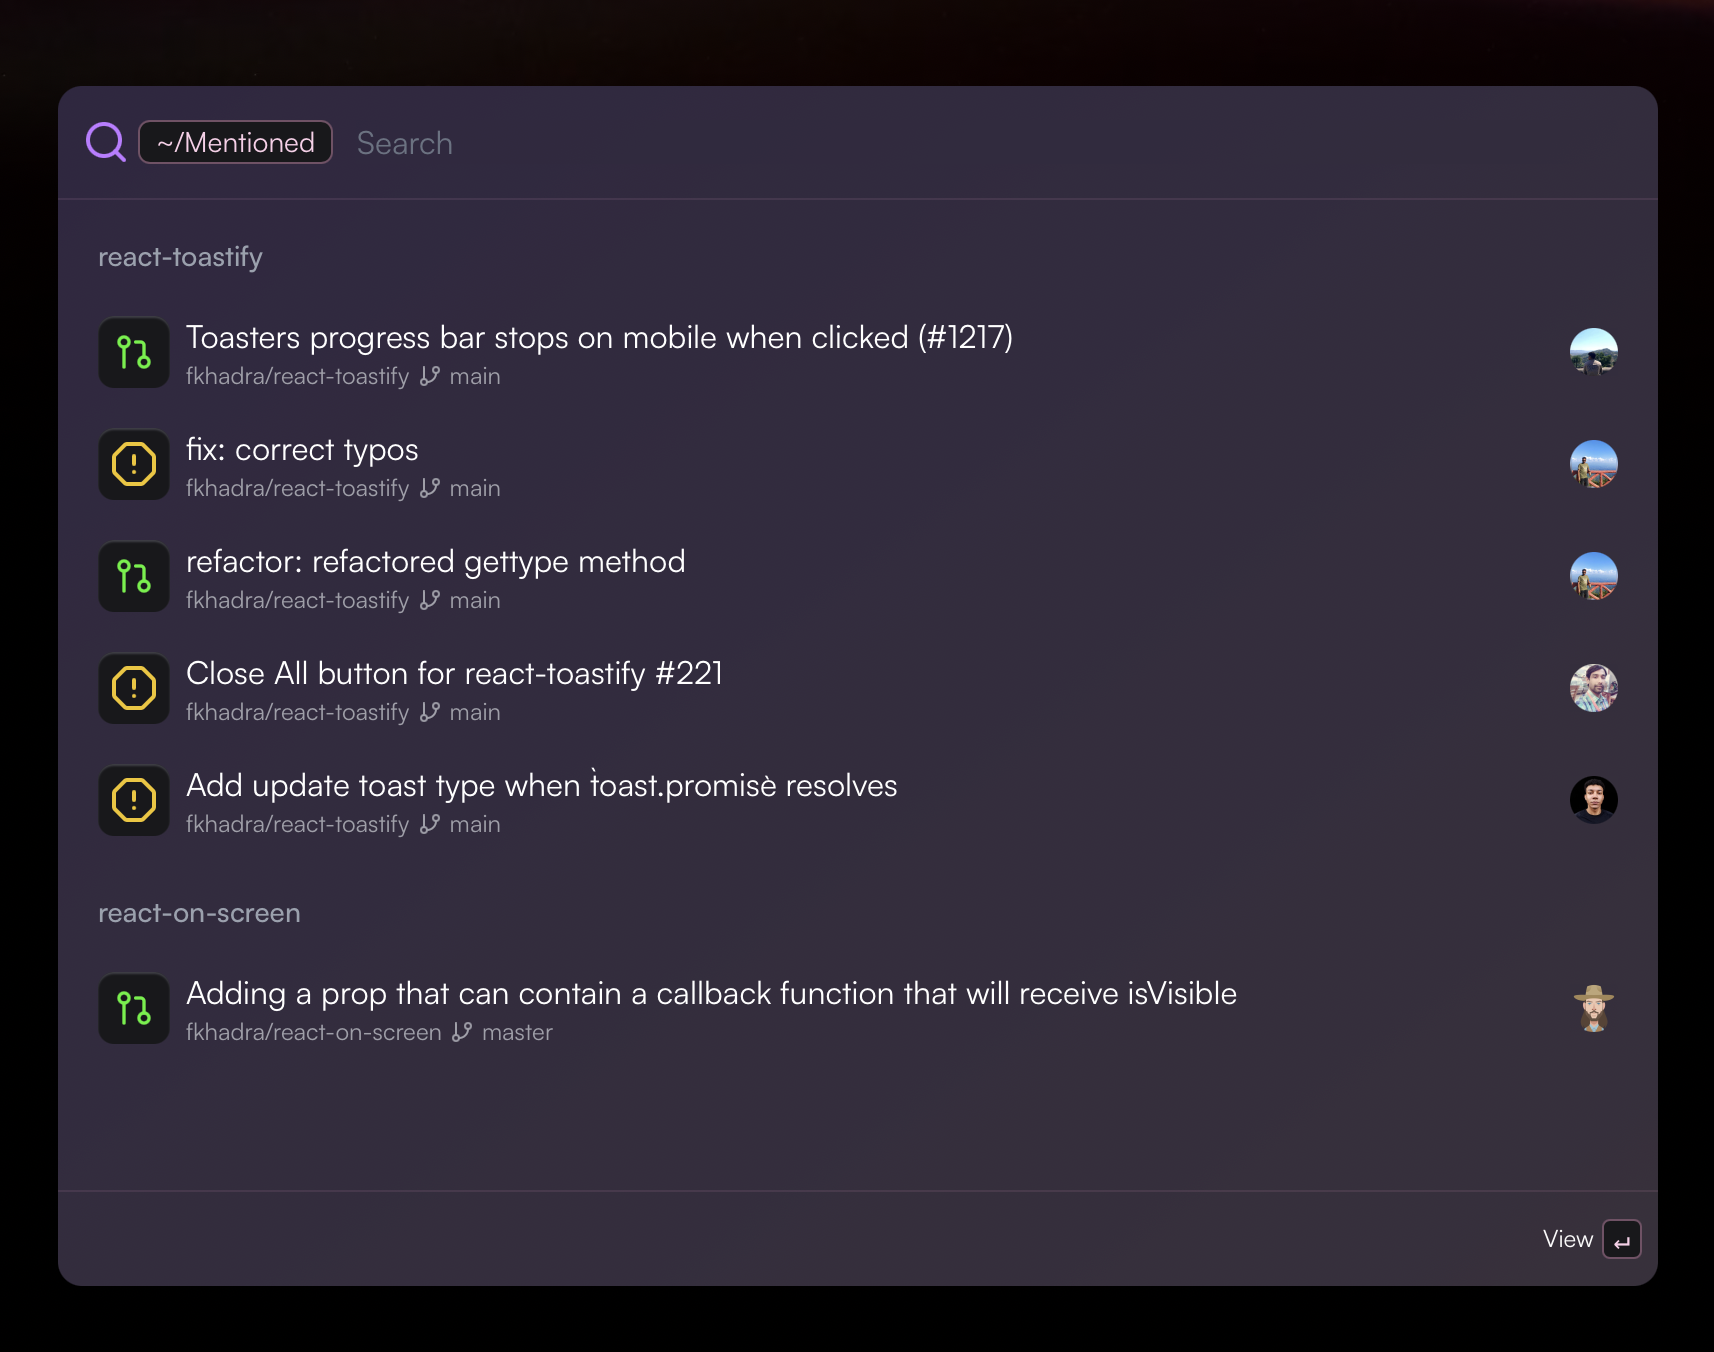
Task: Click the purple search magnifier icon
Action: click(x=106, y=142)
